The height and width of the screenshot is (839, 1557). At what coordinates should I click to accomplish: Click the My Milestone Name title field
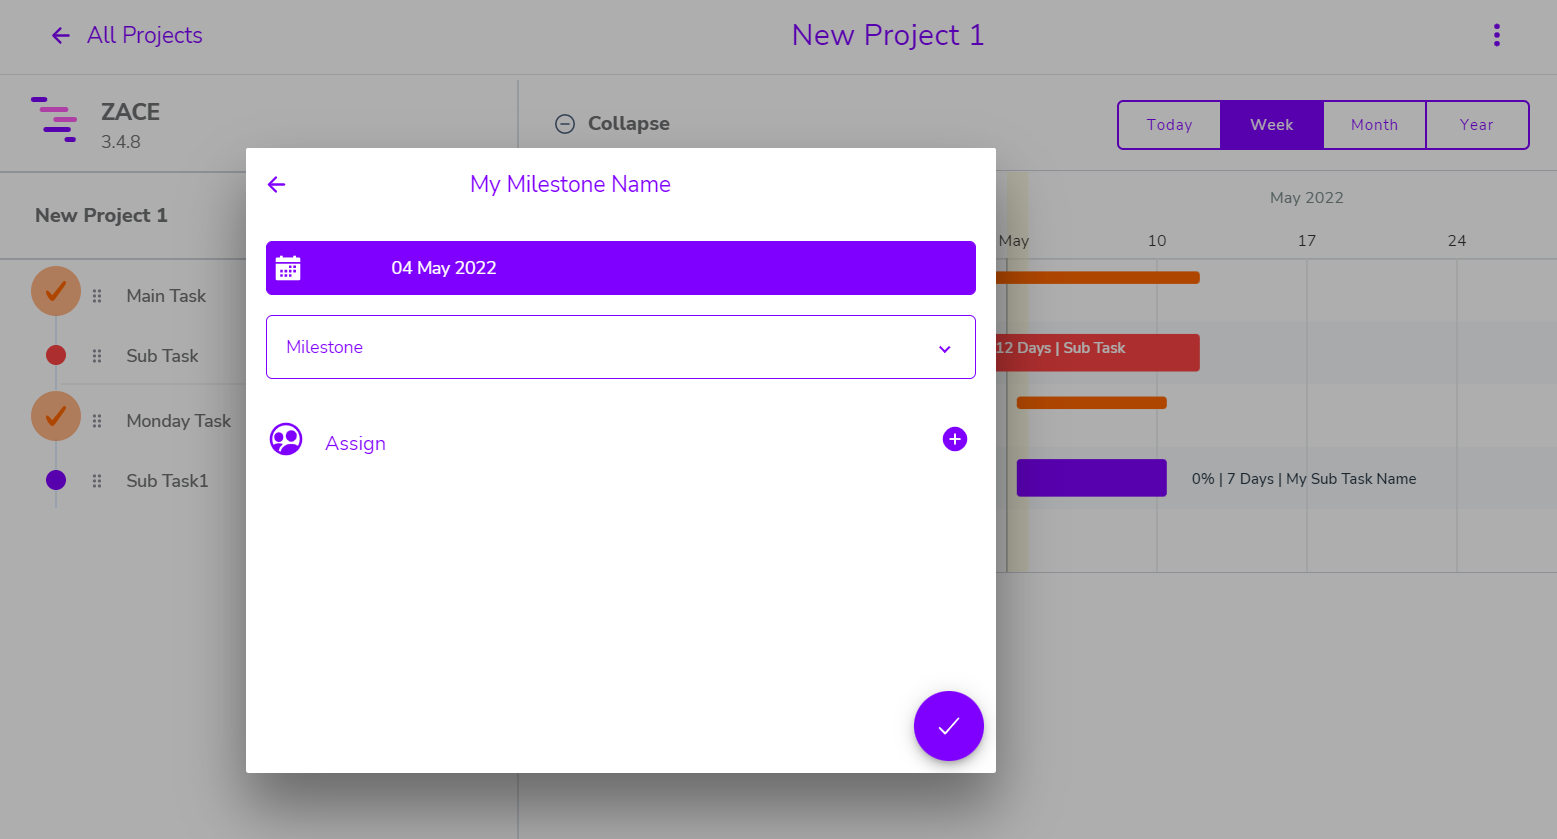570,184
